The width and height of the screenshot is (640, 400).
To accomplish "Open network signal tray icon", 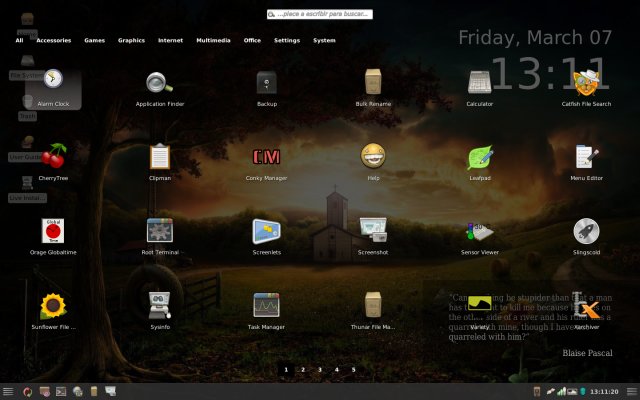I will tap(562, 391).
